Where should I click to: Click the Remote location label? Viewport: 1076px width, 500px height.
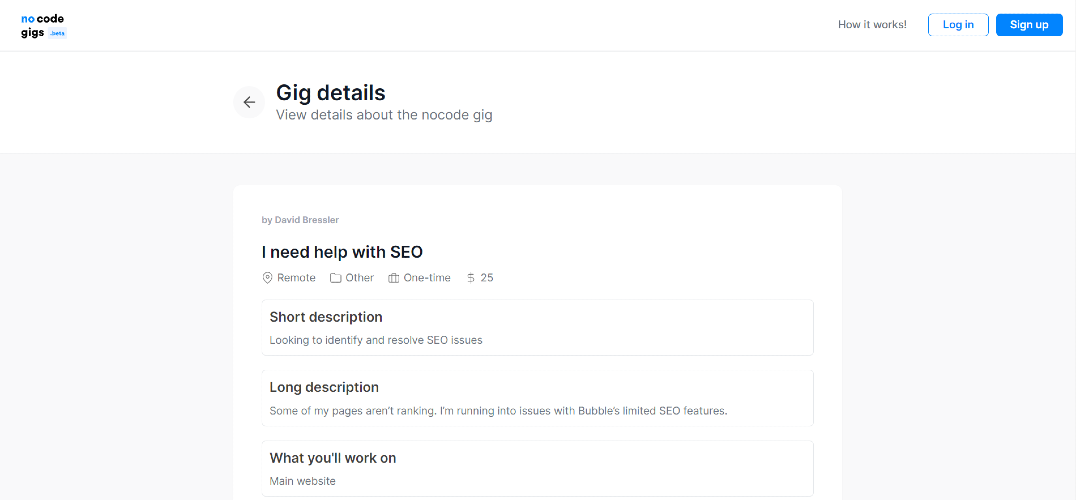coord(296,278)
